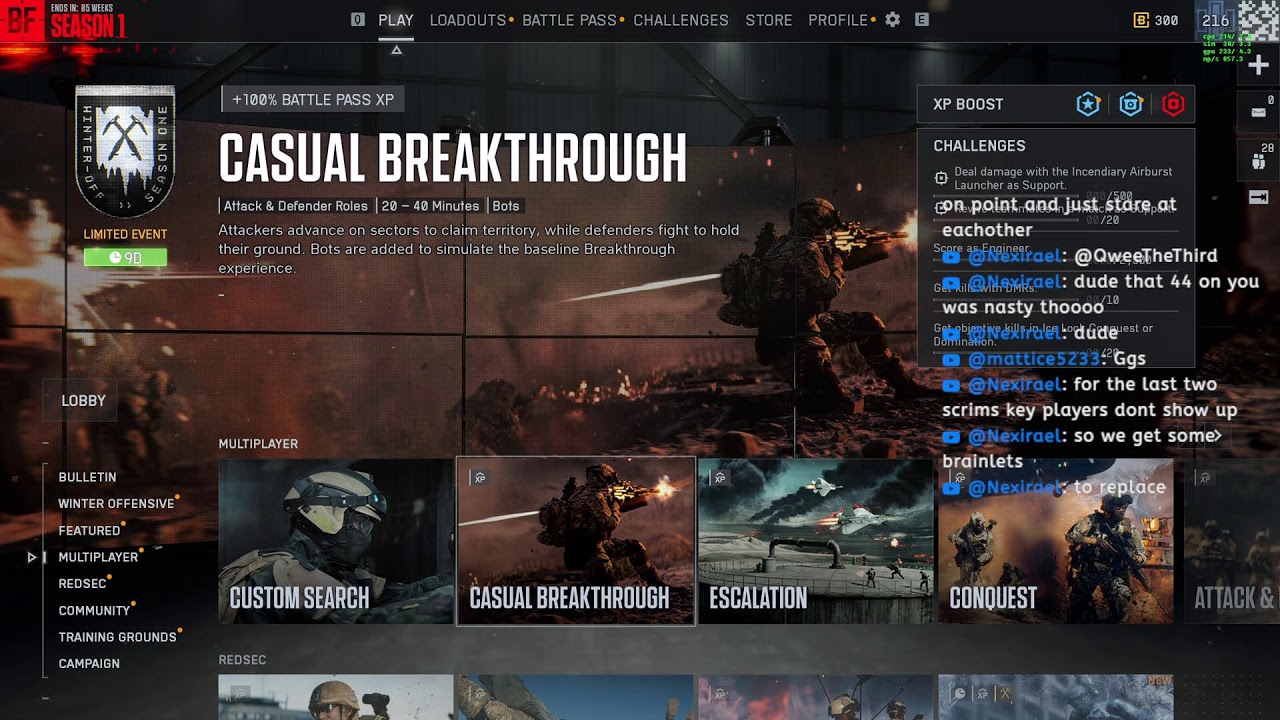Click the XP badge on Escalation tile
The image size is (1280, 720).
(x=719, y=478)
